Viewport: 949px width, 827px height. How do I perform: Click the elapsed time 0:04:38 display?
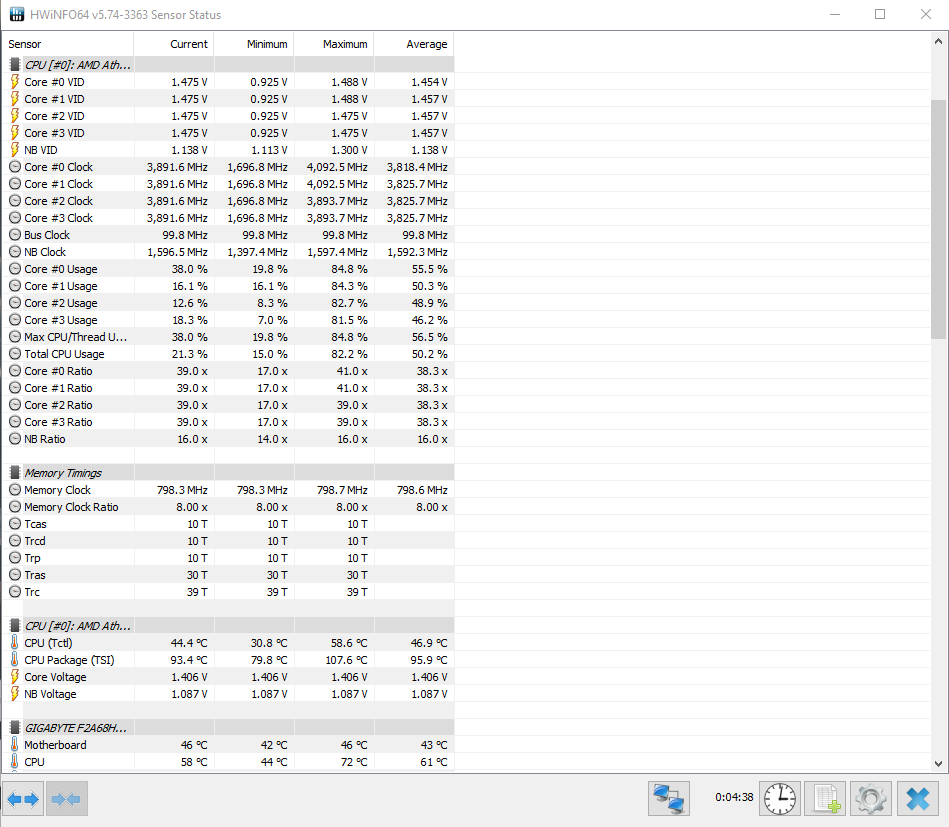(x=734, y=797)
